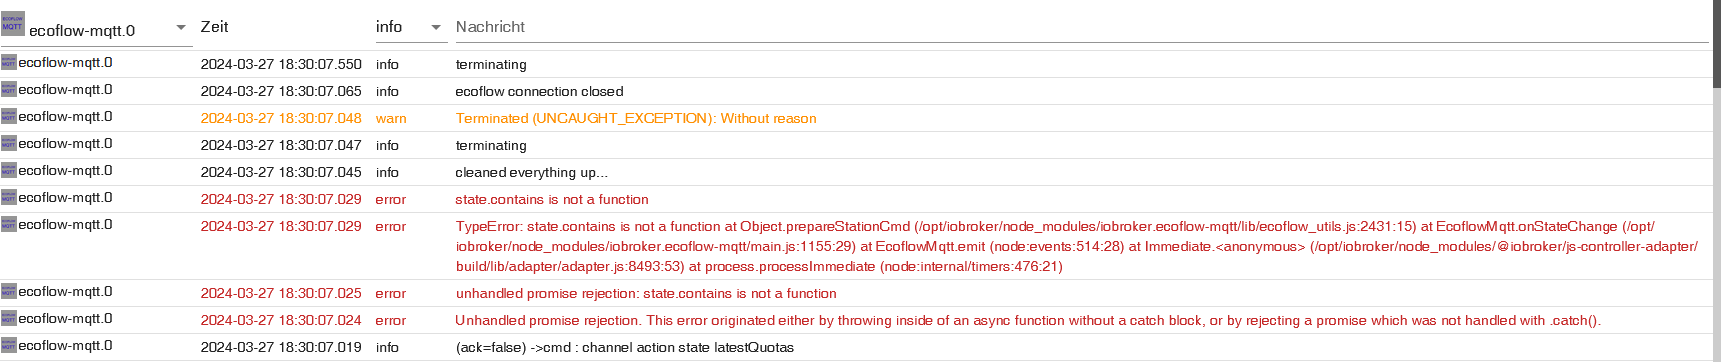Click the adapter icon in the 18:30:07.550 row
1721x362 pixels.
tap(8, 62)
